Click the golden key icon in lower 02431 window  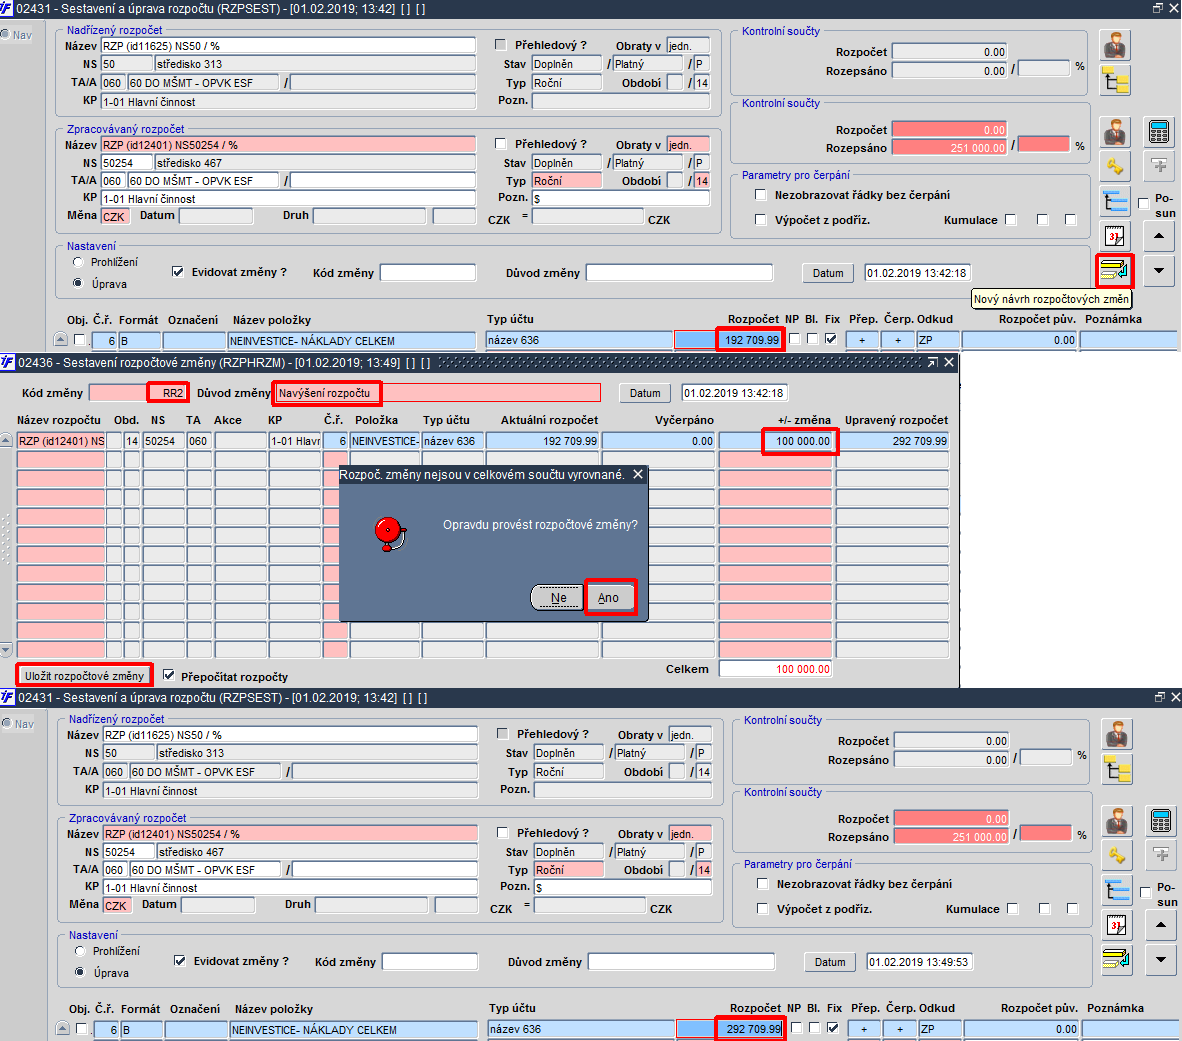[1116, 855]
